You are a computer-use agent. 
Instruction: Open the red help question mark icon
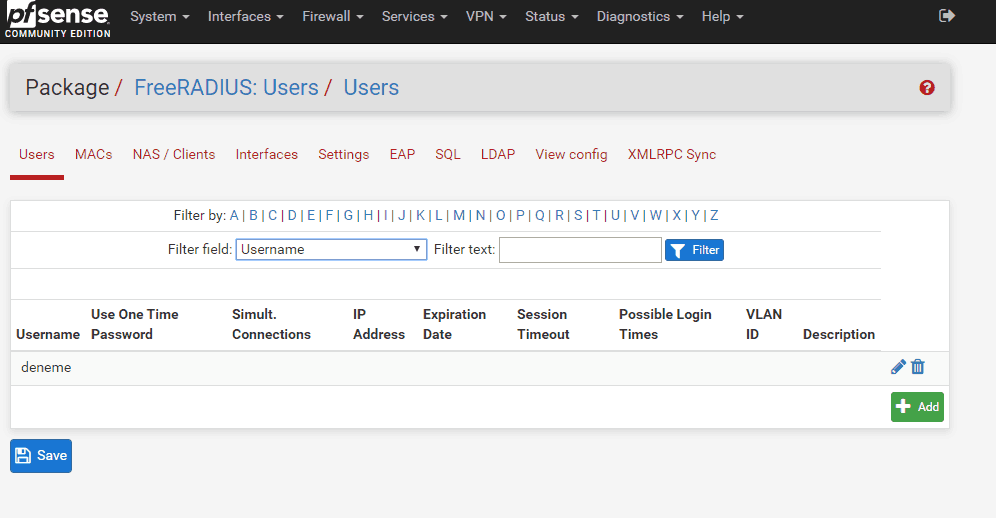tap(926, 88)
